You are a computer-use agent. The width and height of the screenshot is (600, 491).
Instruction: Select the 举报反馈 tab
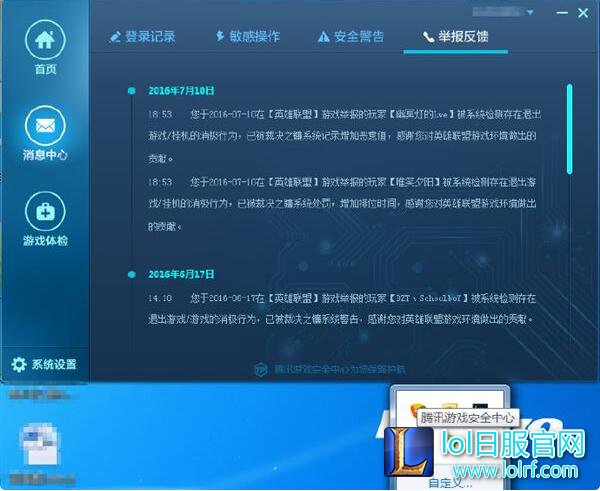[x=456, y=37]
